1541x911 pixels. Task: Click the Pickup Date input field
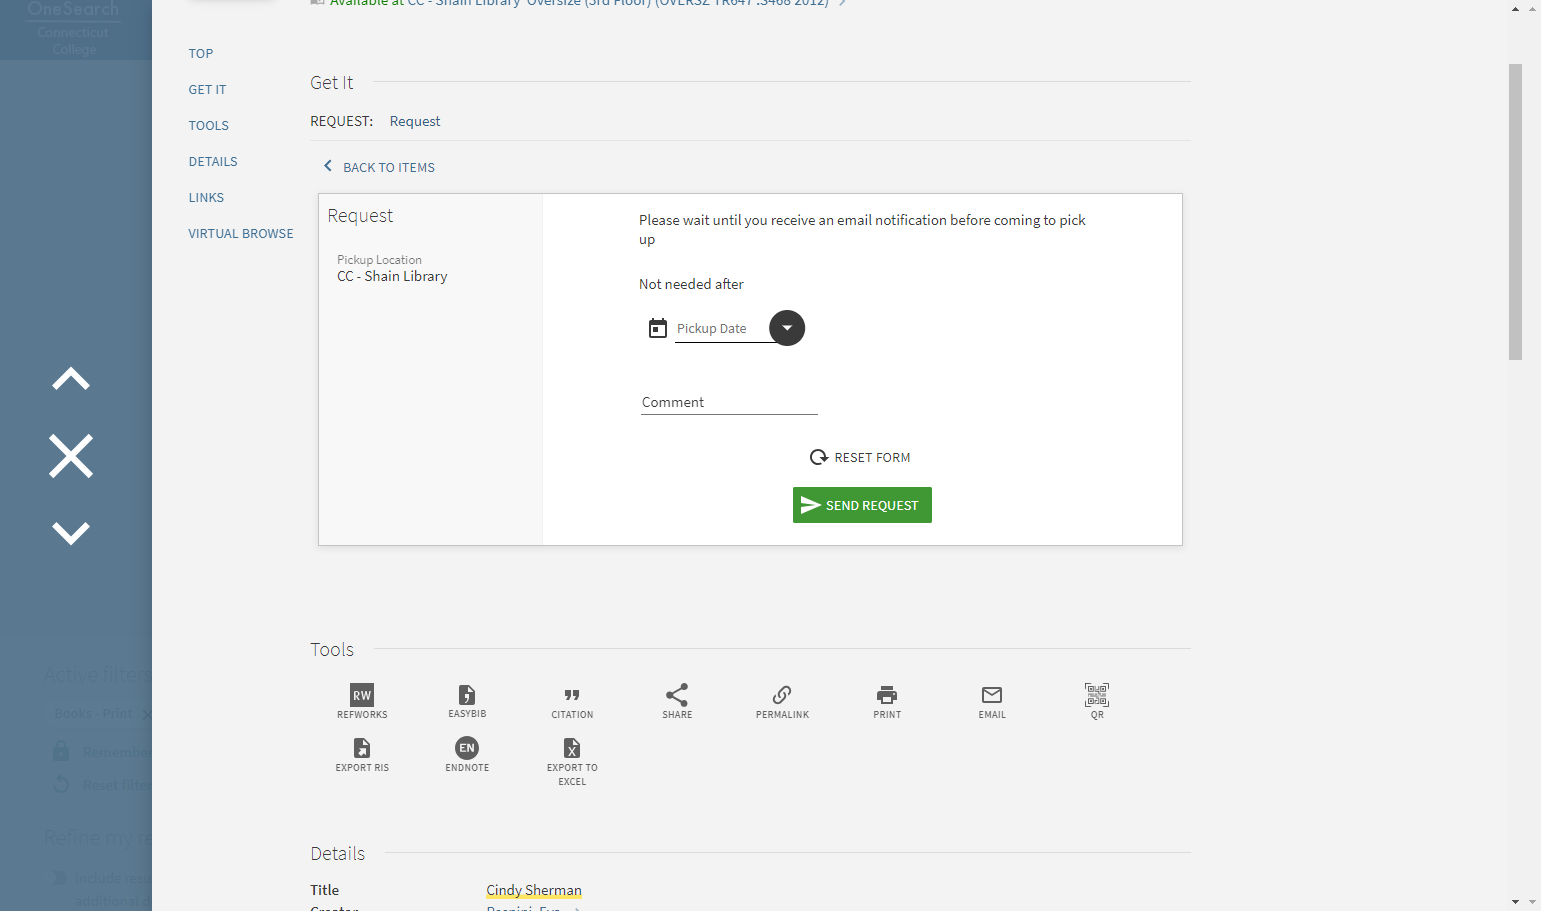click(x=723, y=329)
